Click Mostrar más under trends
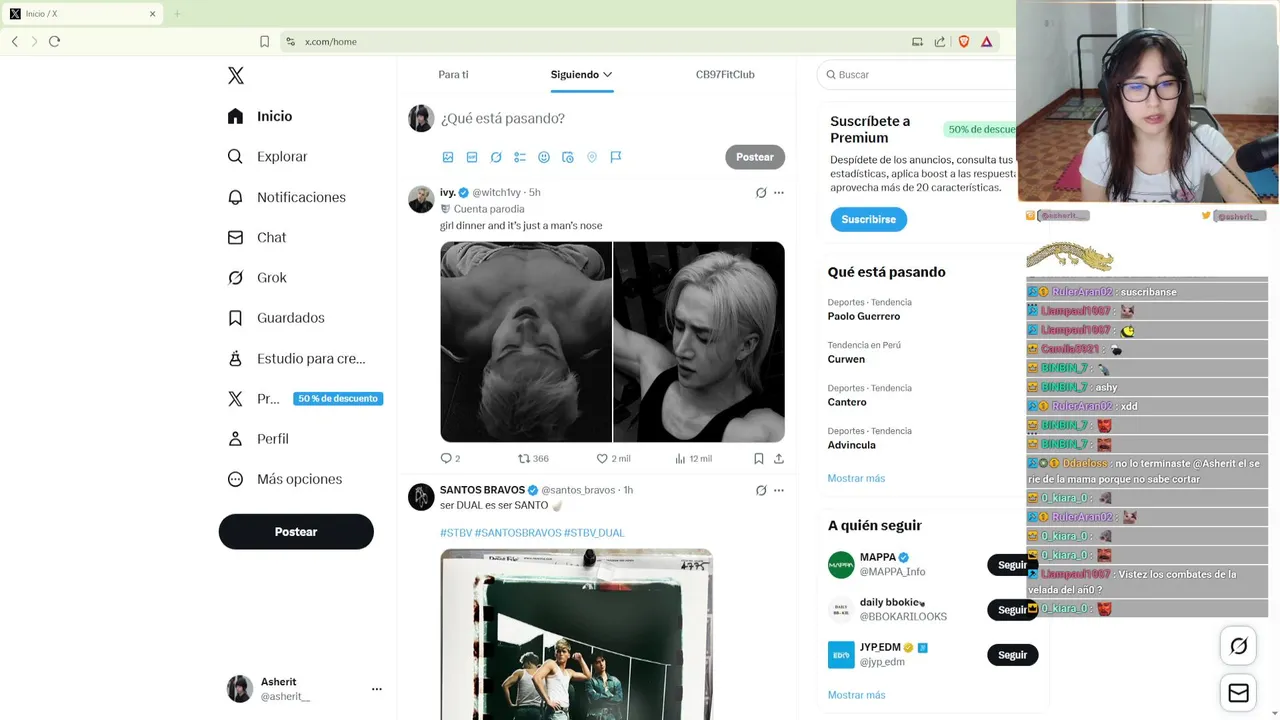Viewport: 1280px width, 720px height. (x=856, y=479)
